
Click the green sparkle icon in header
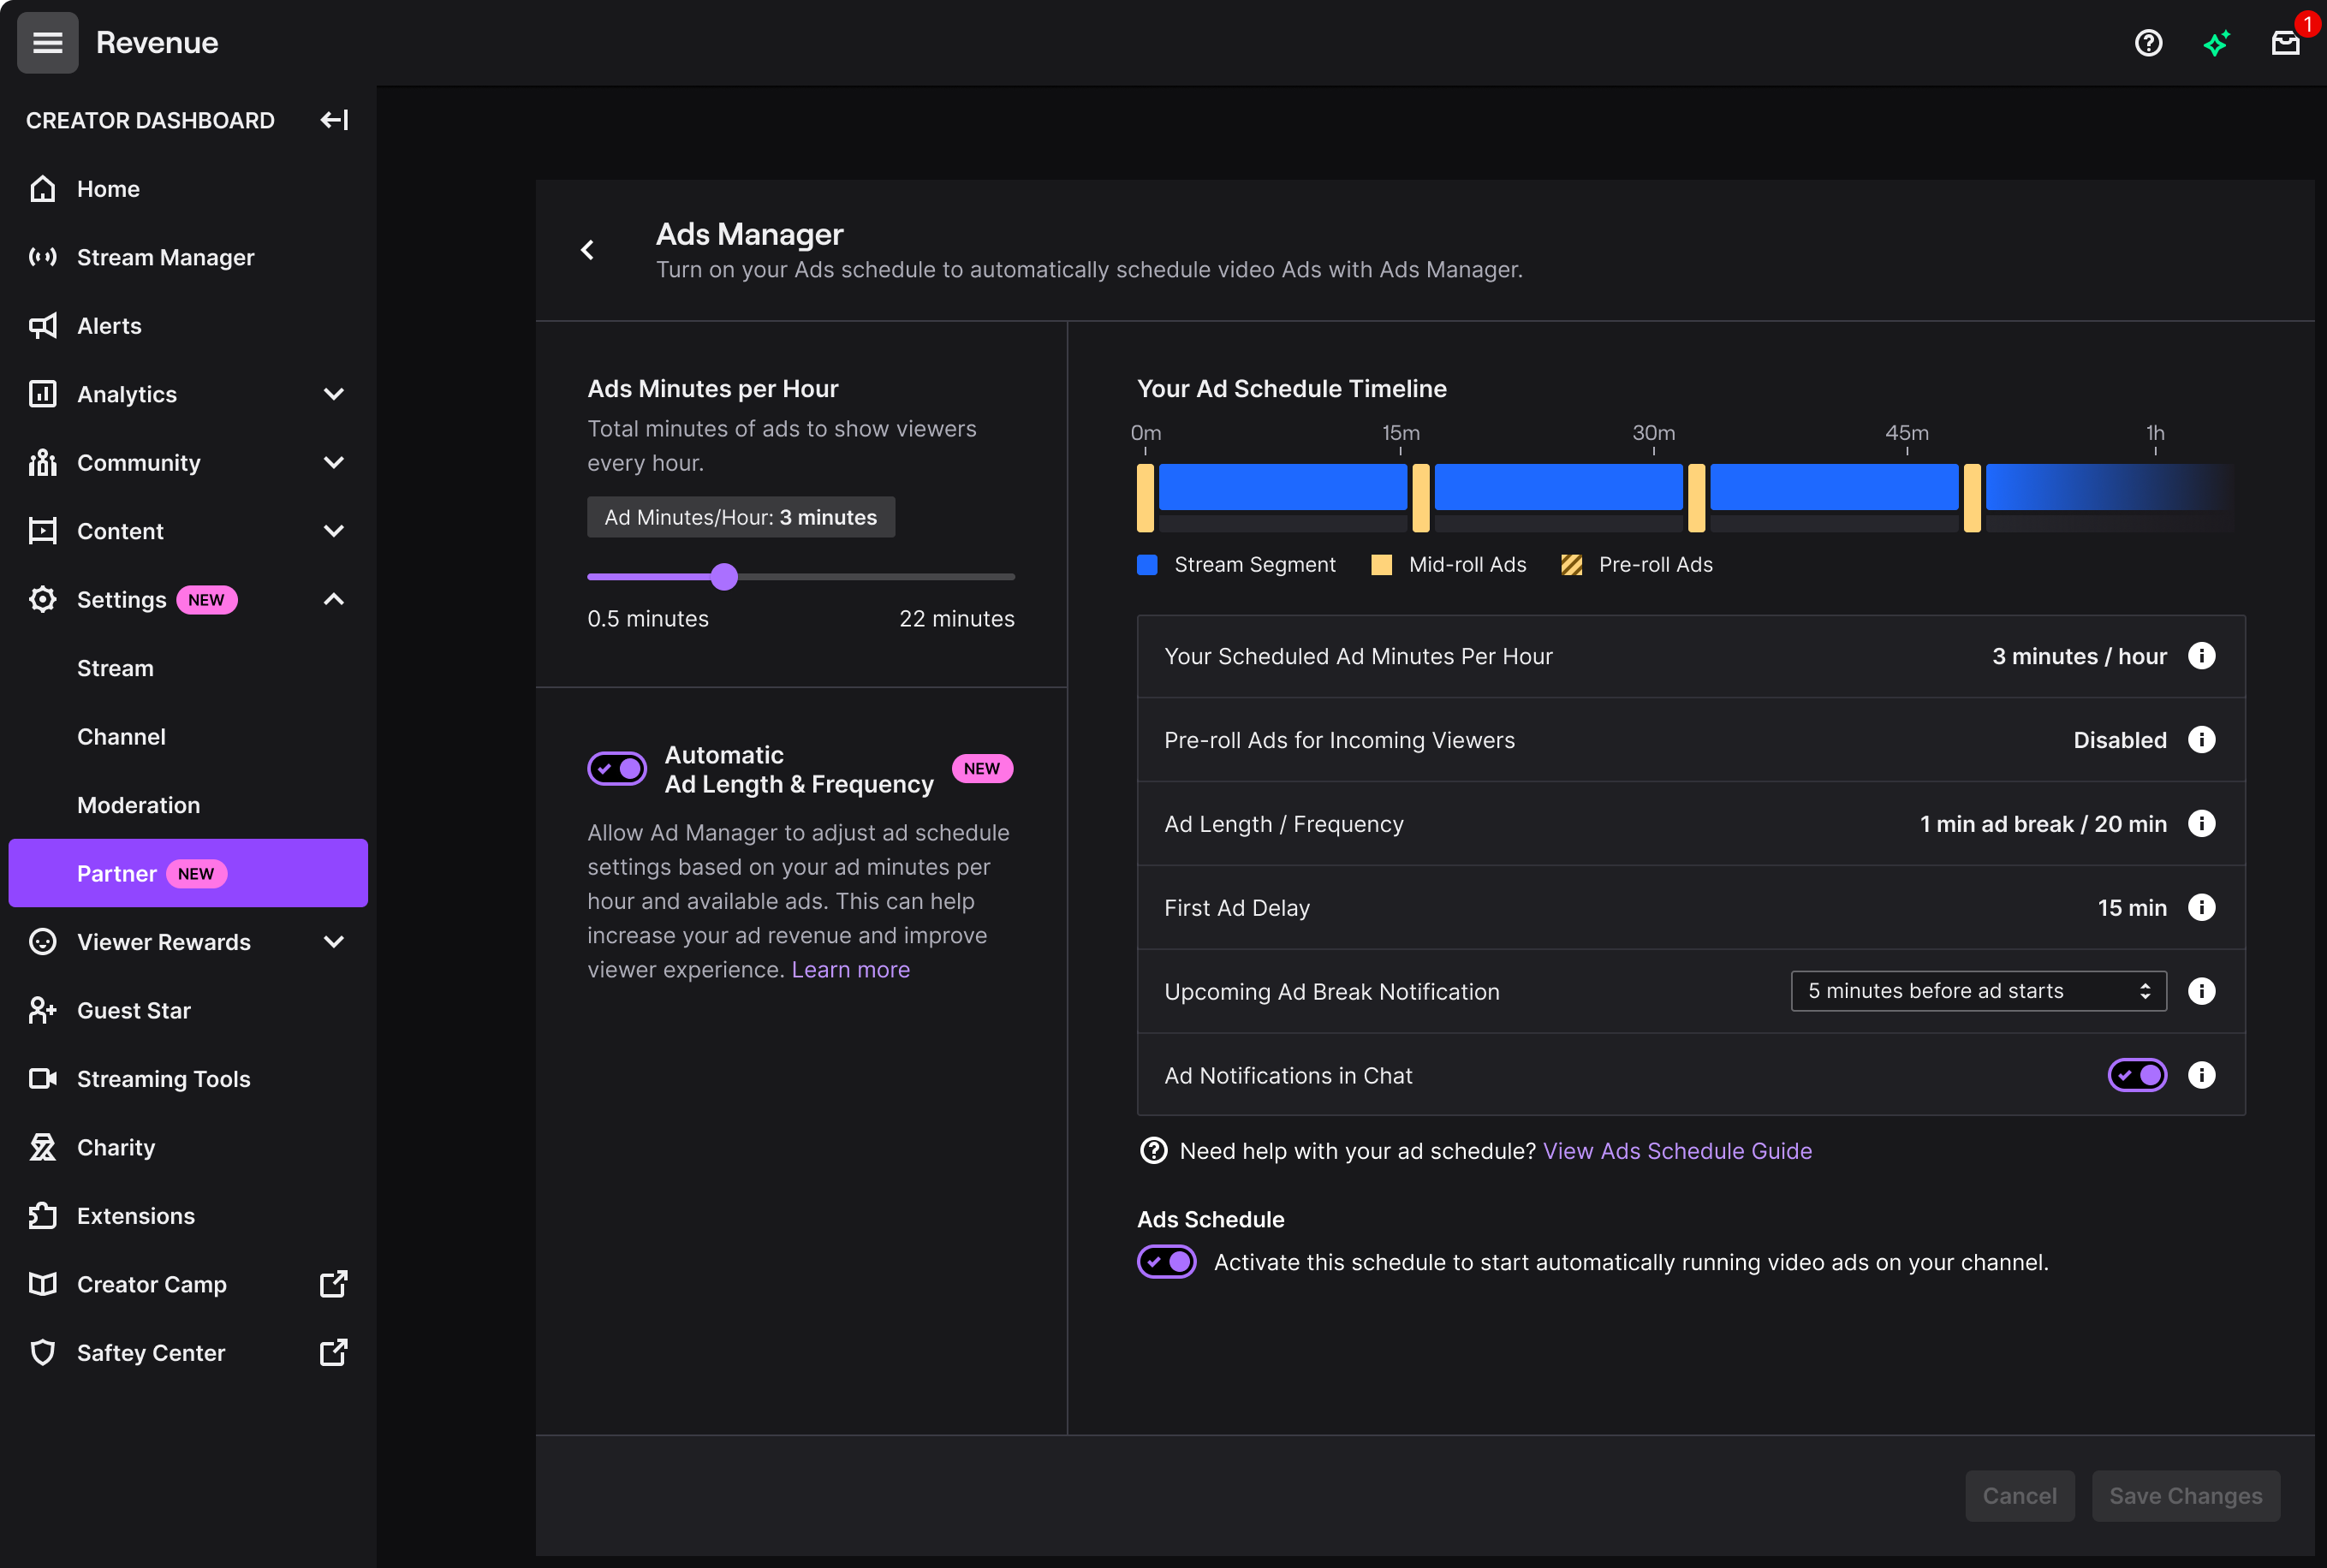pyautogui.click(x=2216, y=43)
